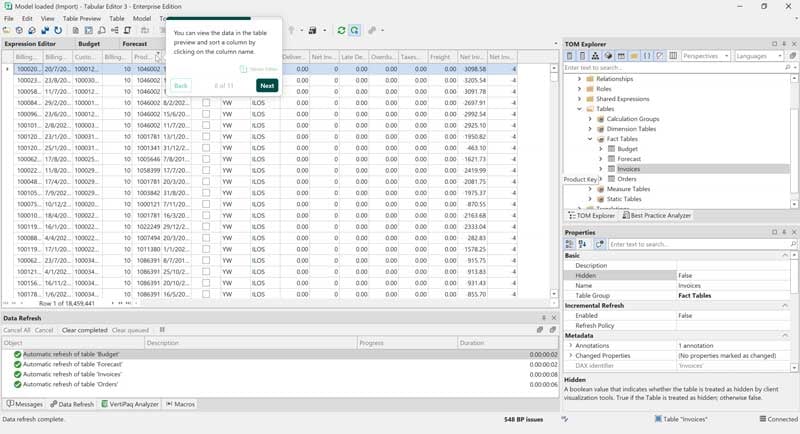This screenshot has width=800, height=434.
Task: Toggle the folder display icon in TOM Explorer toolbar
Action: click(x=634, y=56)
